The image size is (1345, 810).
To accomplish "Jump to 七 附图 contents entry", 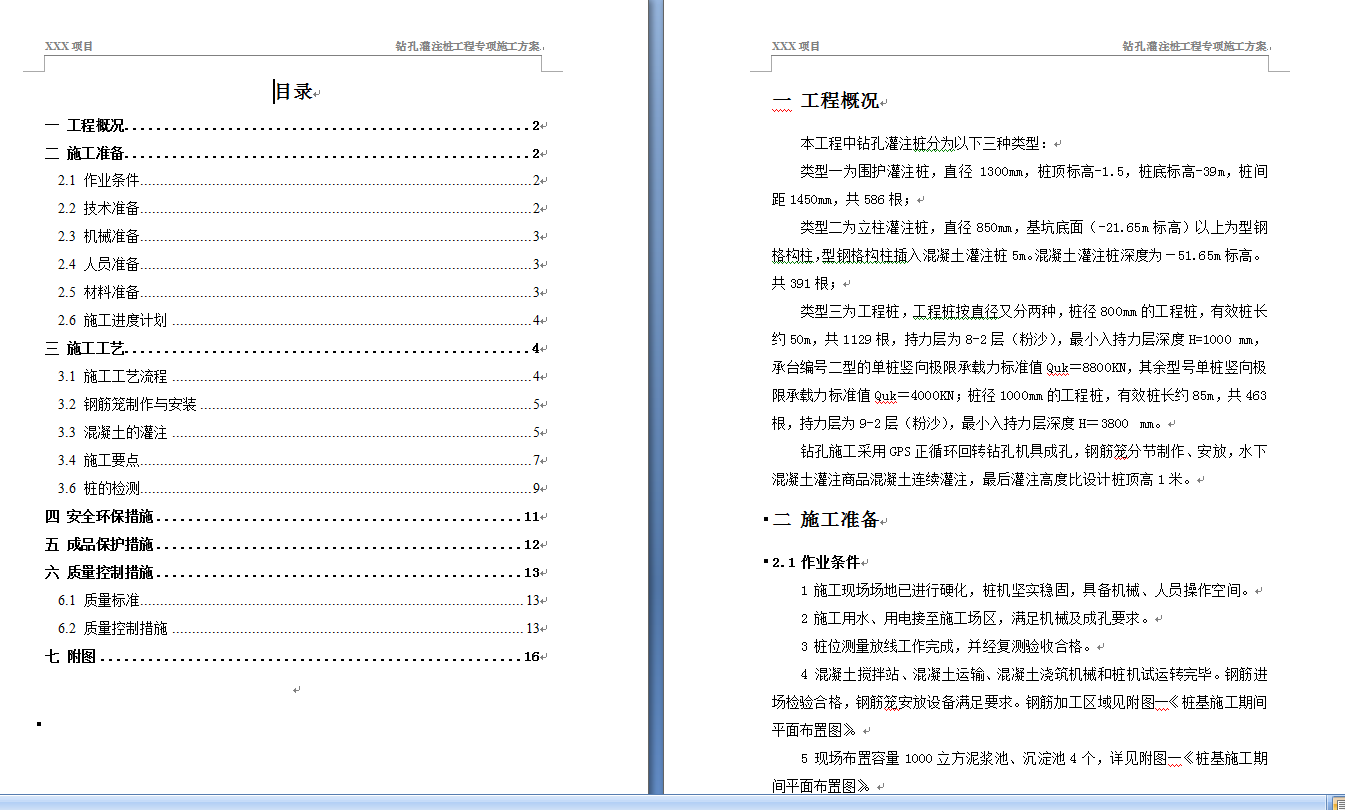I will (x=82, y=657).
